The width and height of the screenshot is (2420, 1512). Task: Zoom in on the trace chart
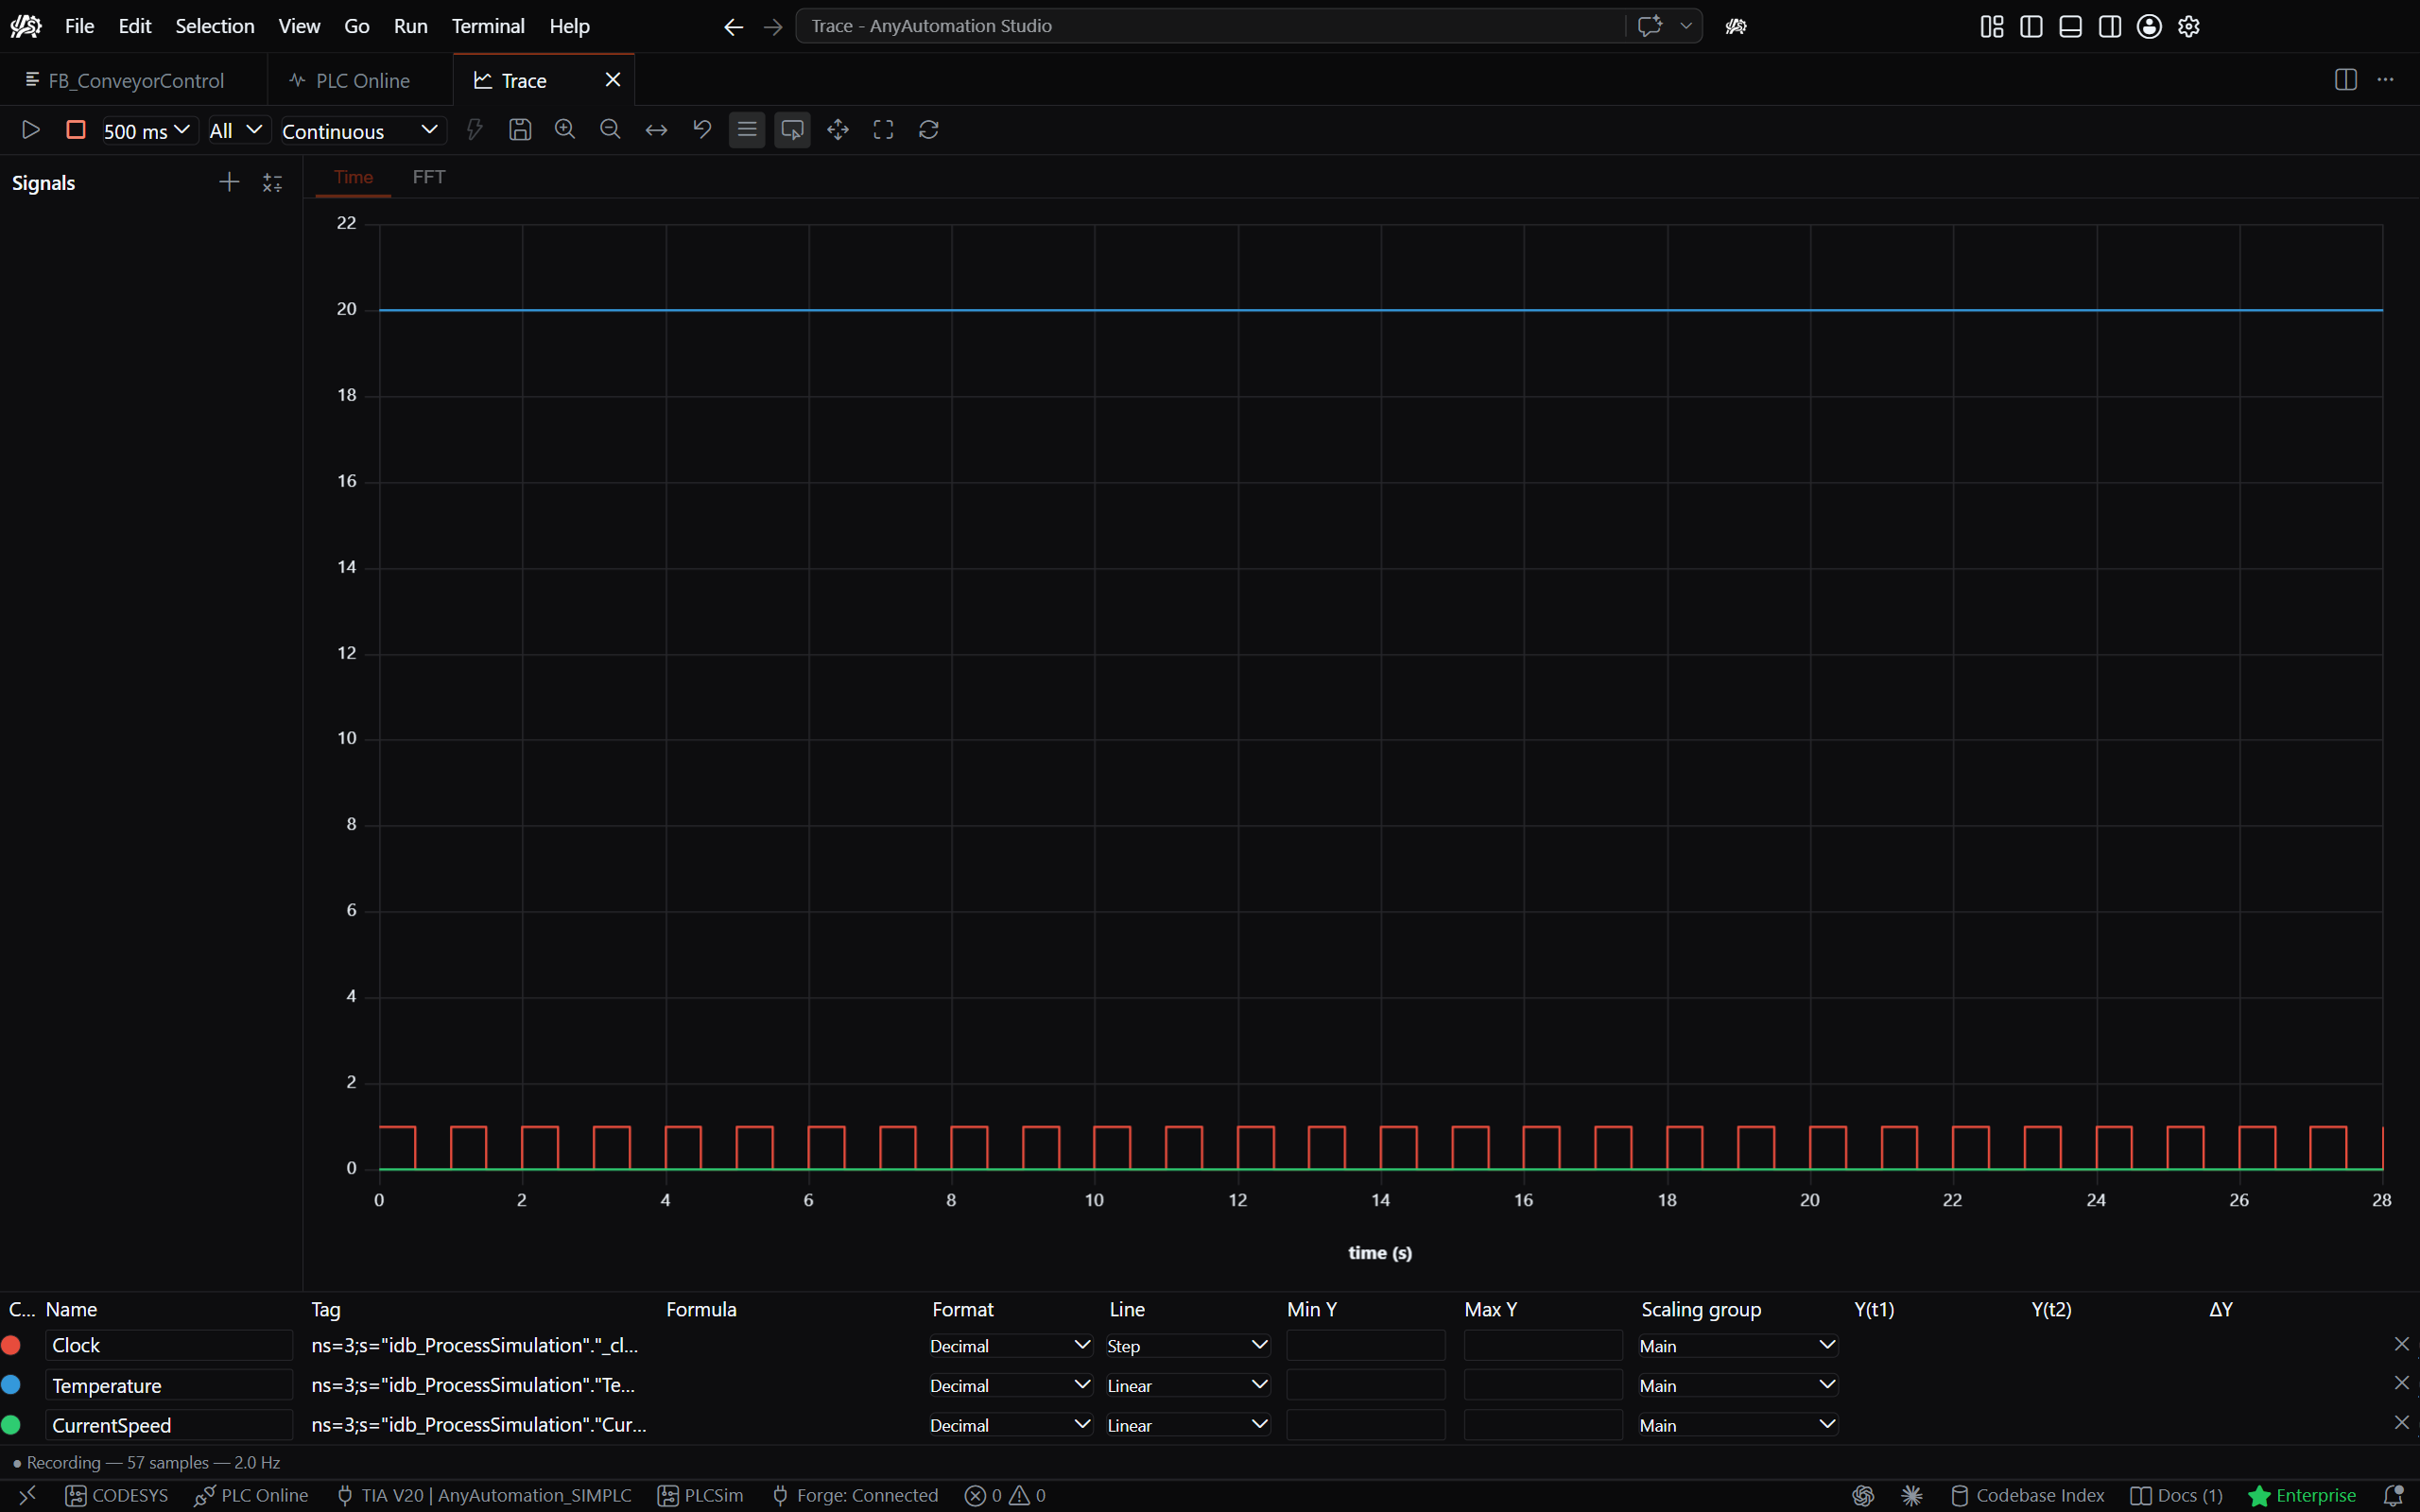(565, 130)
